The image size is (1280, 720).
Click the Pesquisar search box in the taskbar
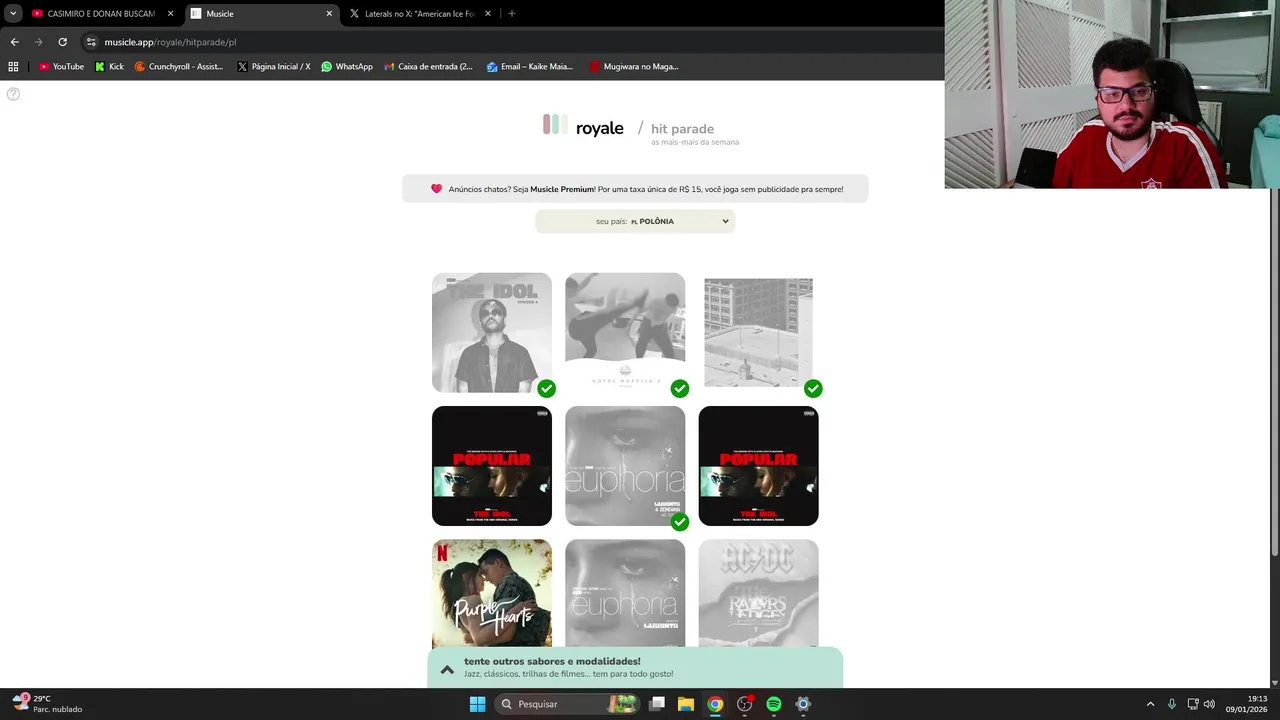(x=567, y=704)
